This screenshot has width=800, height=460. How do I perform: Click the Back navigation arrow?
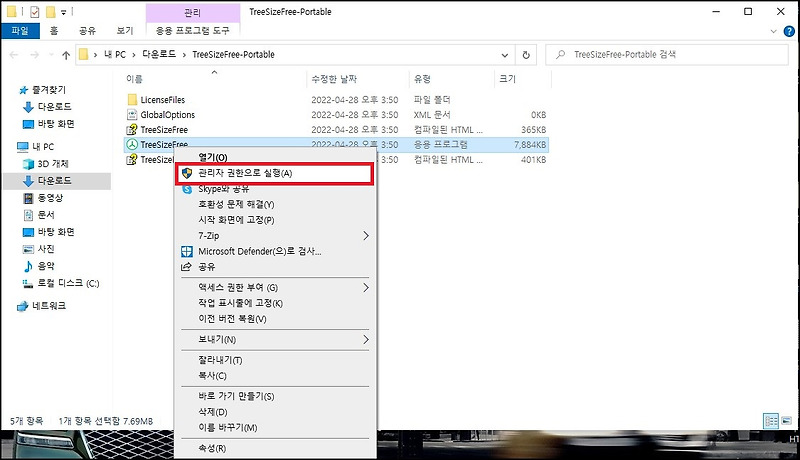coord(14,55)
